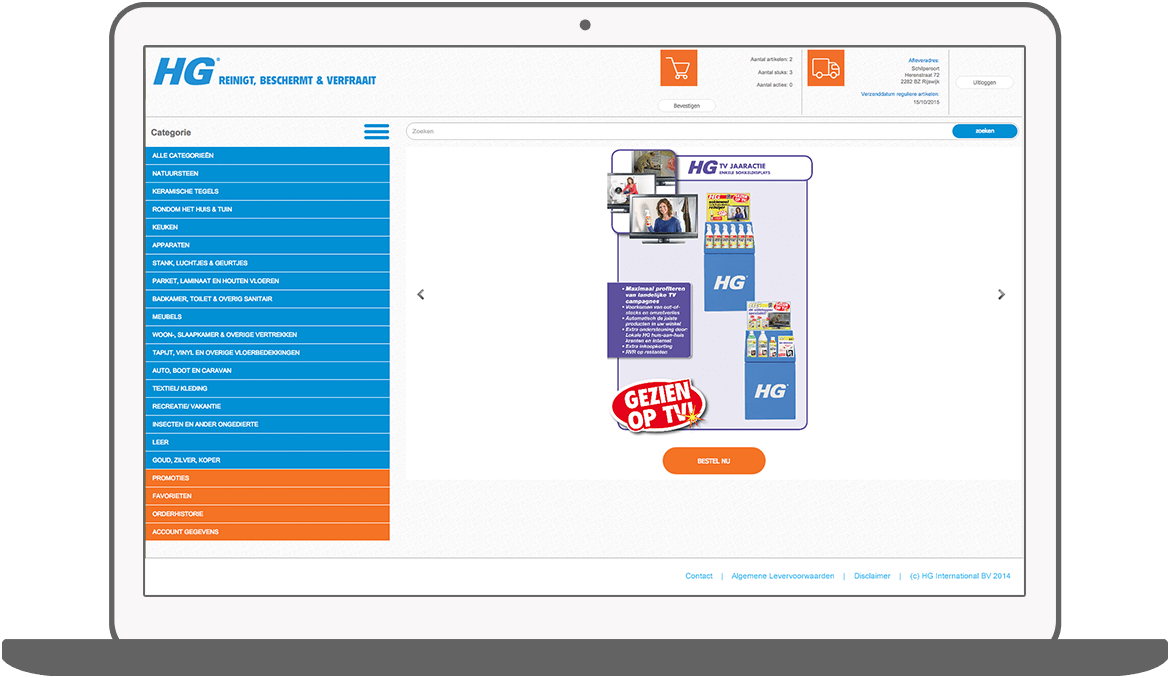The image size is (1170, 678).
Task: View ORDERHISTORIE in the sidebar
Action: click(x=267, y=514)
